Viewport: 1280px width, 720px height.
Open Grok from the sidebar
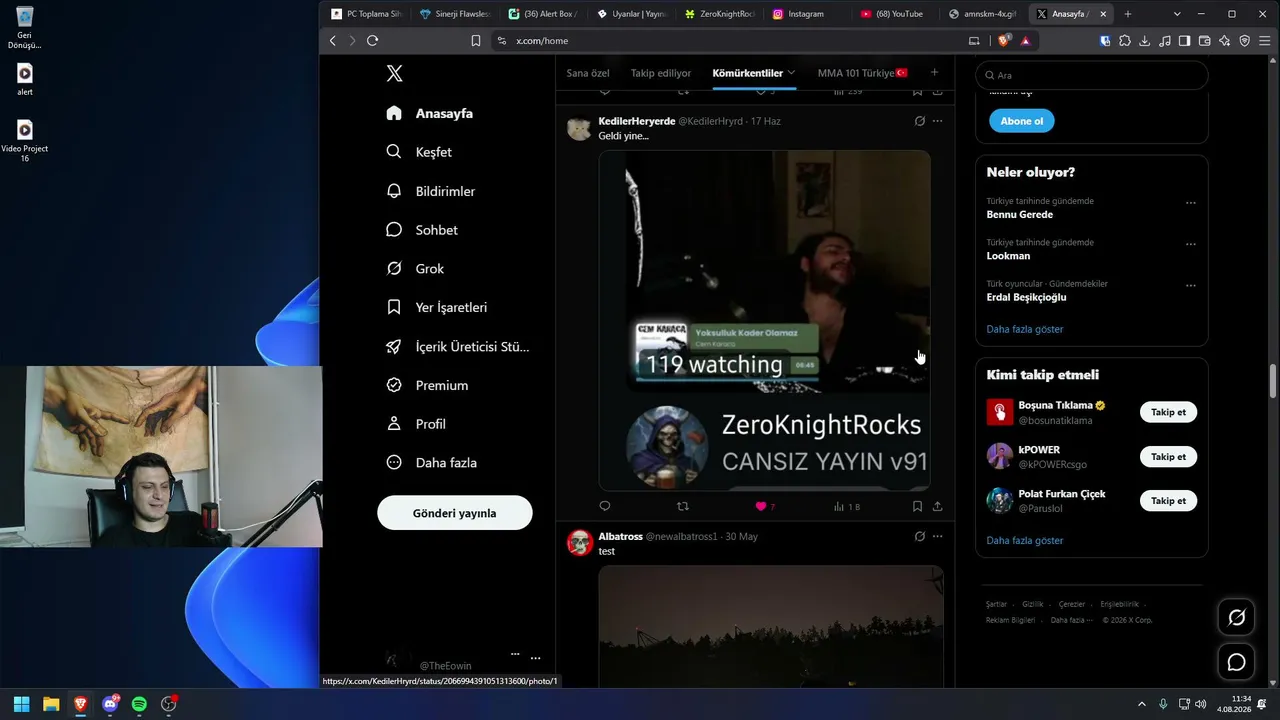415,269
